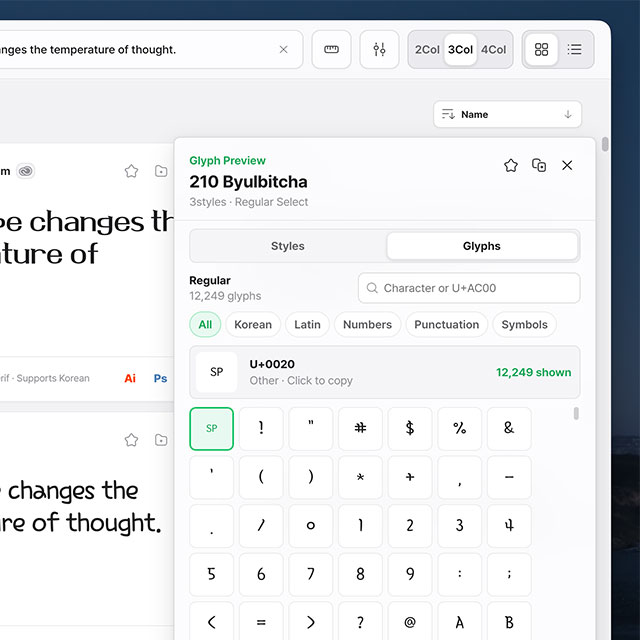Add second font card to folder
This screenshot has width=640, height=640.
[161, 440]
